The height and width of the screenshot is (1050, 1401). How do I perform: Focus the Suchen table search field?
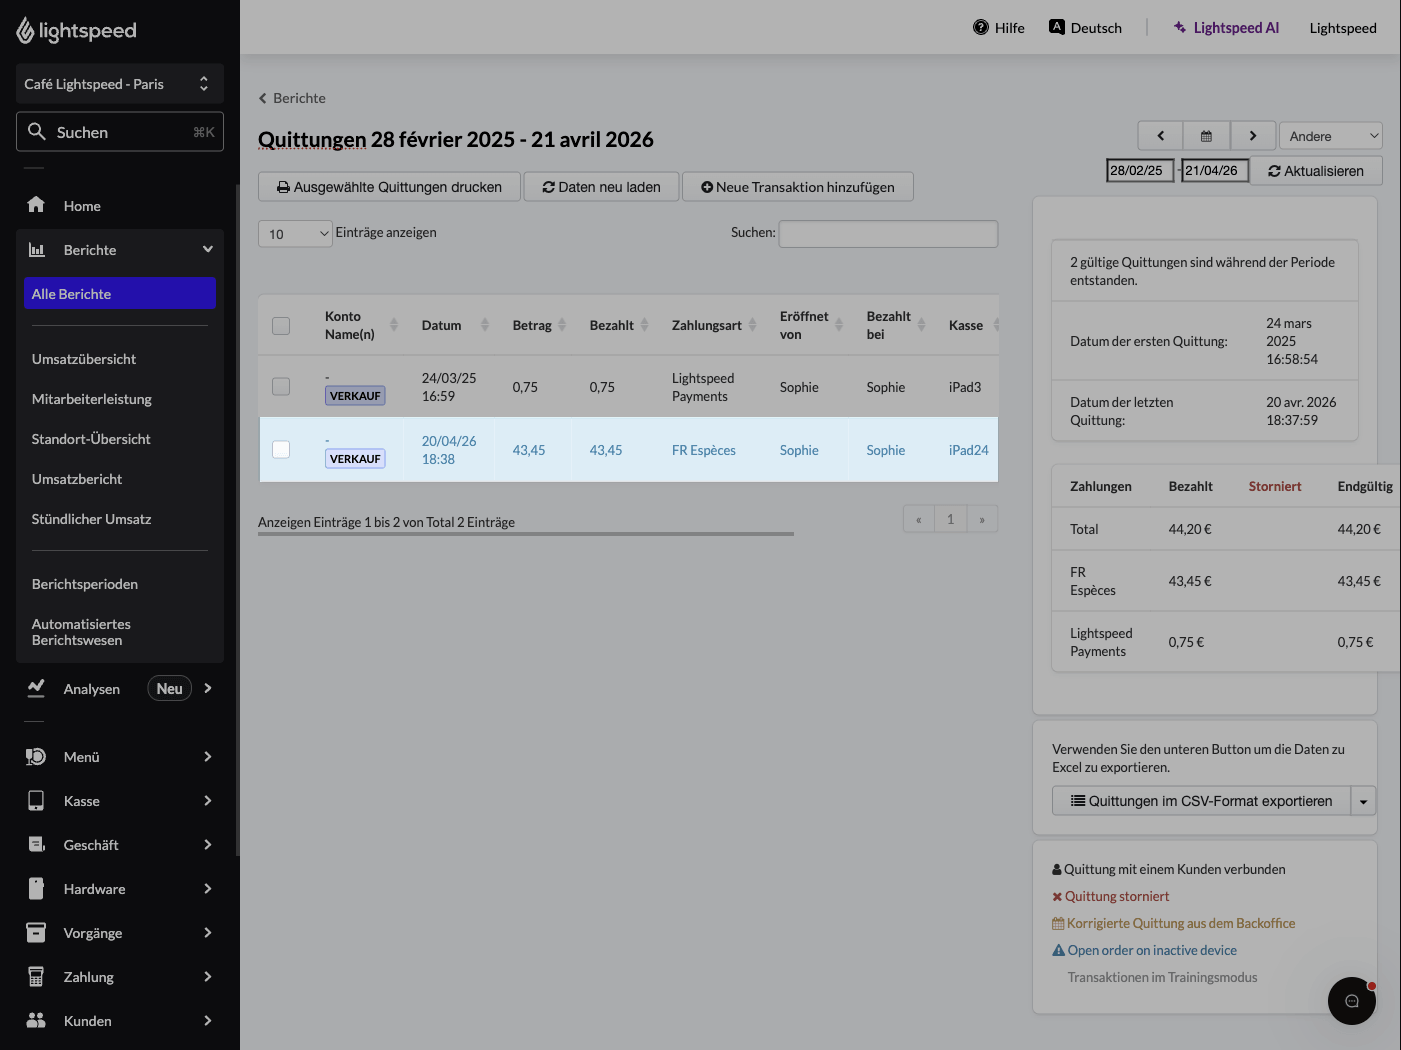pyautogui.click(x=888, y=234)
